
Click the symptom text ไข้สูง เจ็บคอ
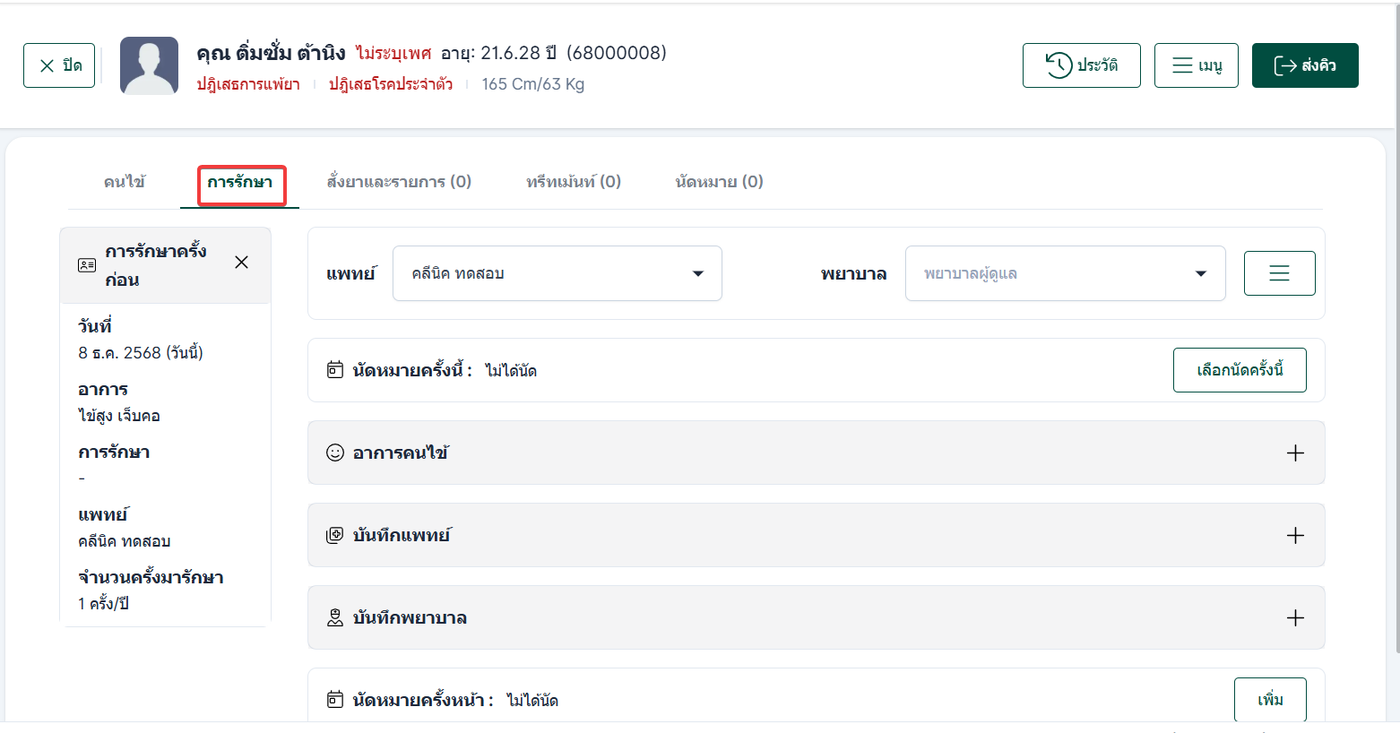click(119, 415)
